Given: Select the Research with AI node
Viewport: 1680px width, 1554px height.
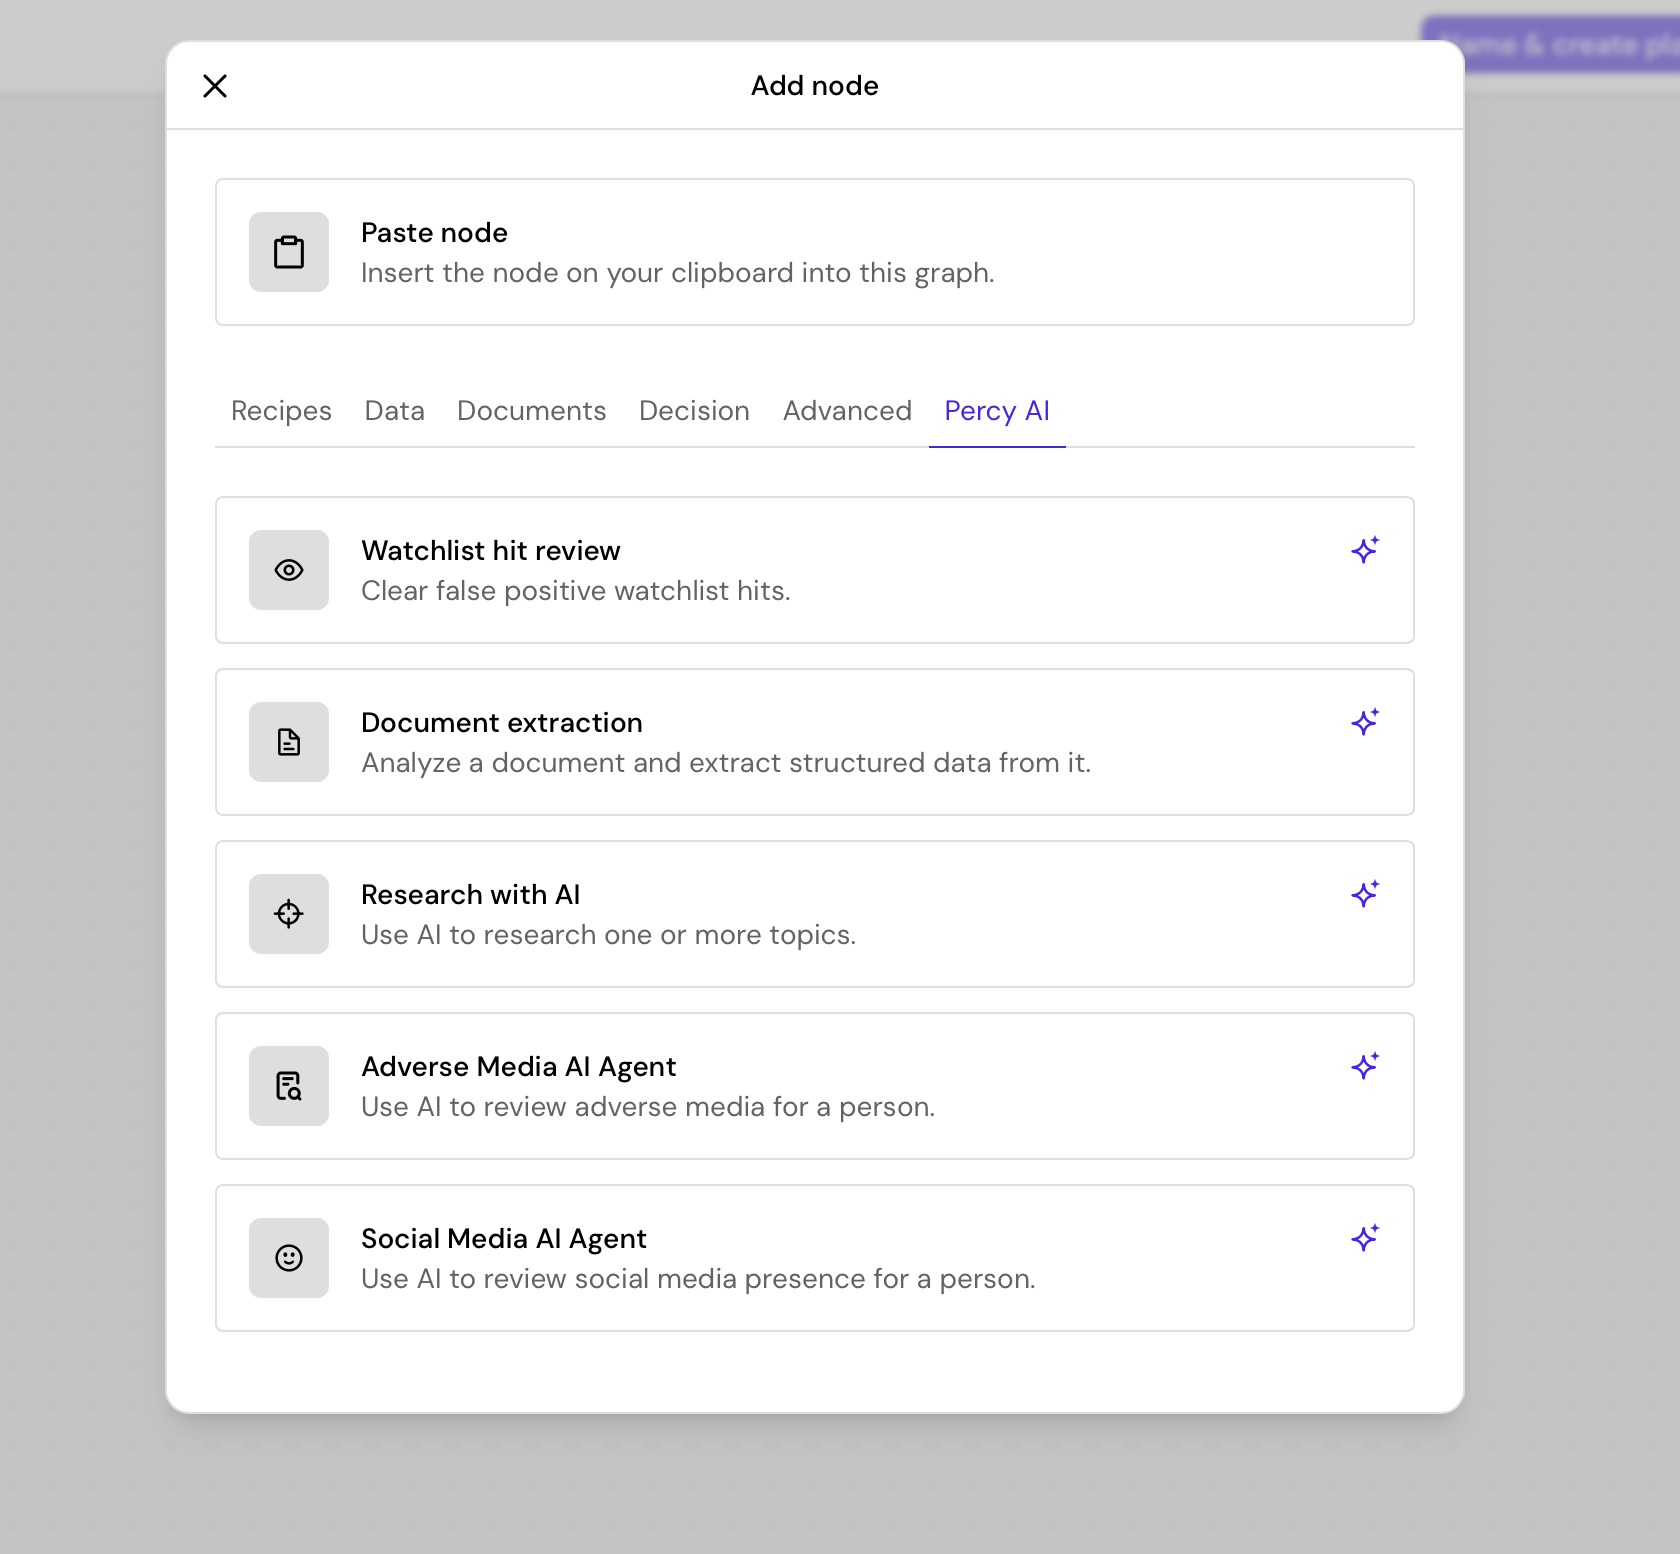Looking at the screenshot, I should click(815, 914).
